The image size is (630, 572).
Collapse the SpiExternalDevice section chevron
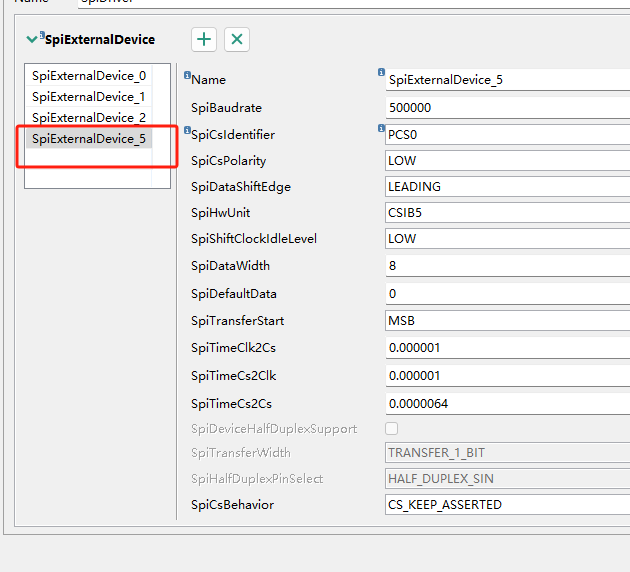click(32, 39)
